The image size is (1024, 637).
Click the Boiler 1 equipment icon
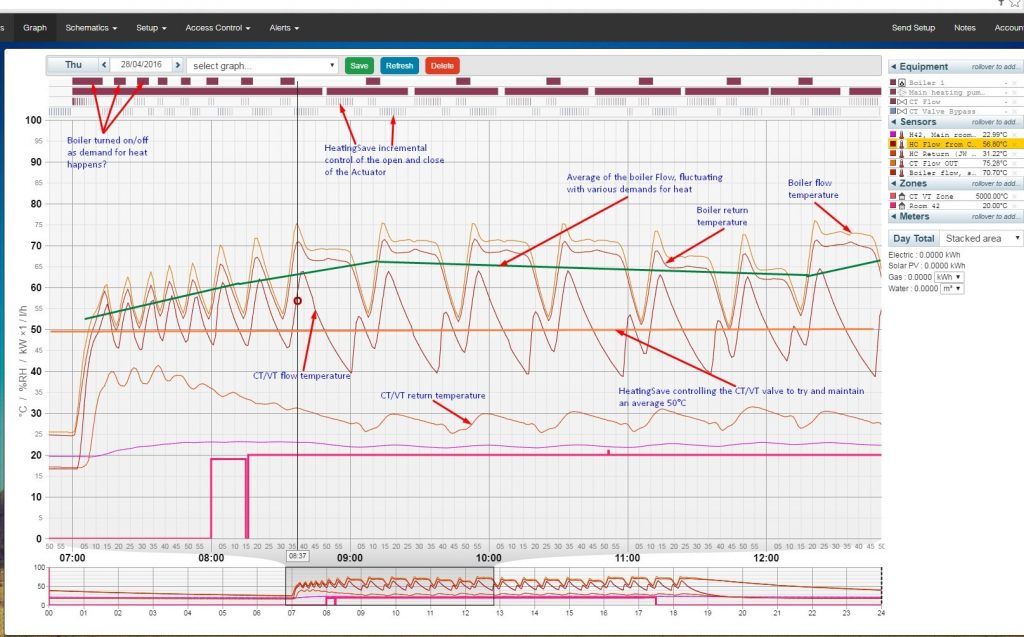[x=902, y=82]
